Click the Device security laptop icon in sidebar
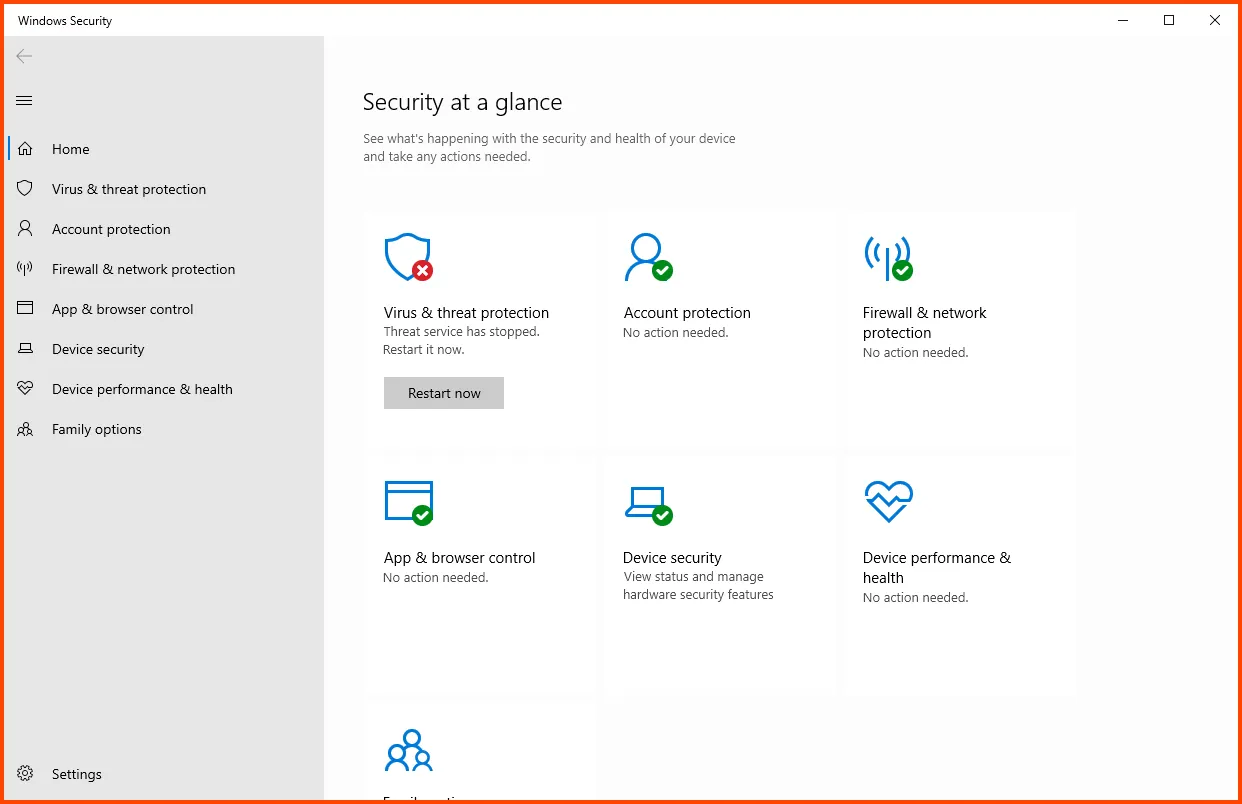Viewport: 1242px width, 804px height. [25, 349]
